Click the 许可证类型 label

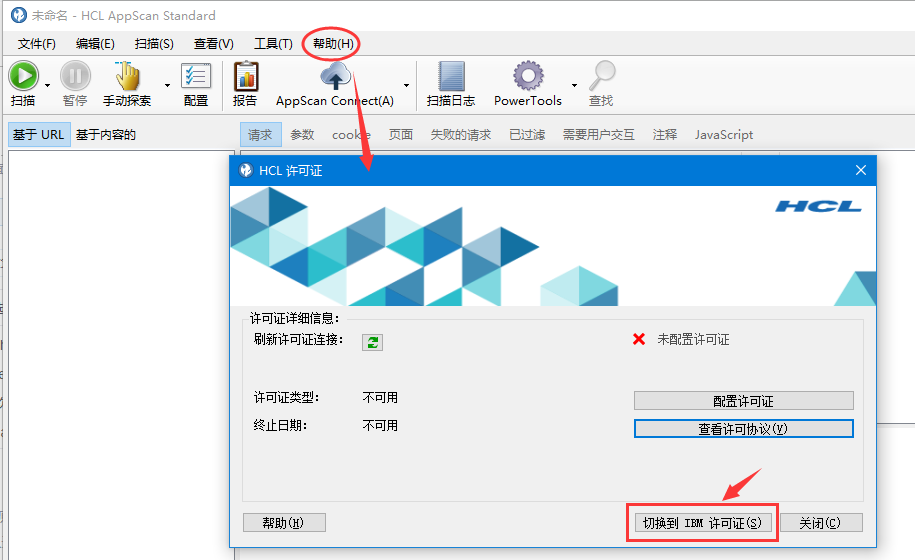tap(286, 398)
